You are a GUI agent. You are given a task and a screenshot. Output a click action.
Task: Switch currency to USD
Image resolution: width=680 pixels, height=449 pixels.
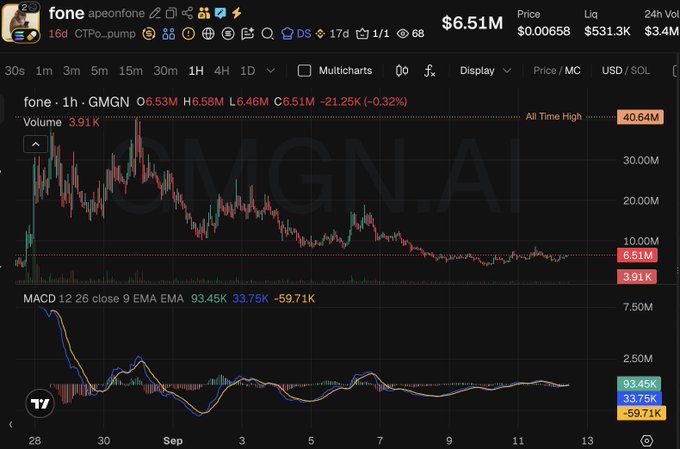612,70
